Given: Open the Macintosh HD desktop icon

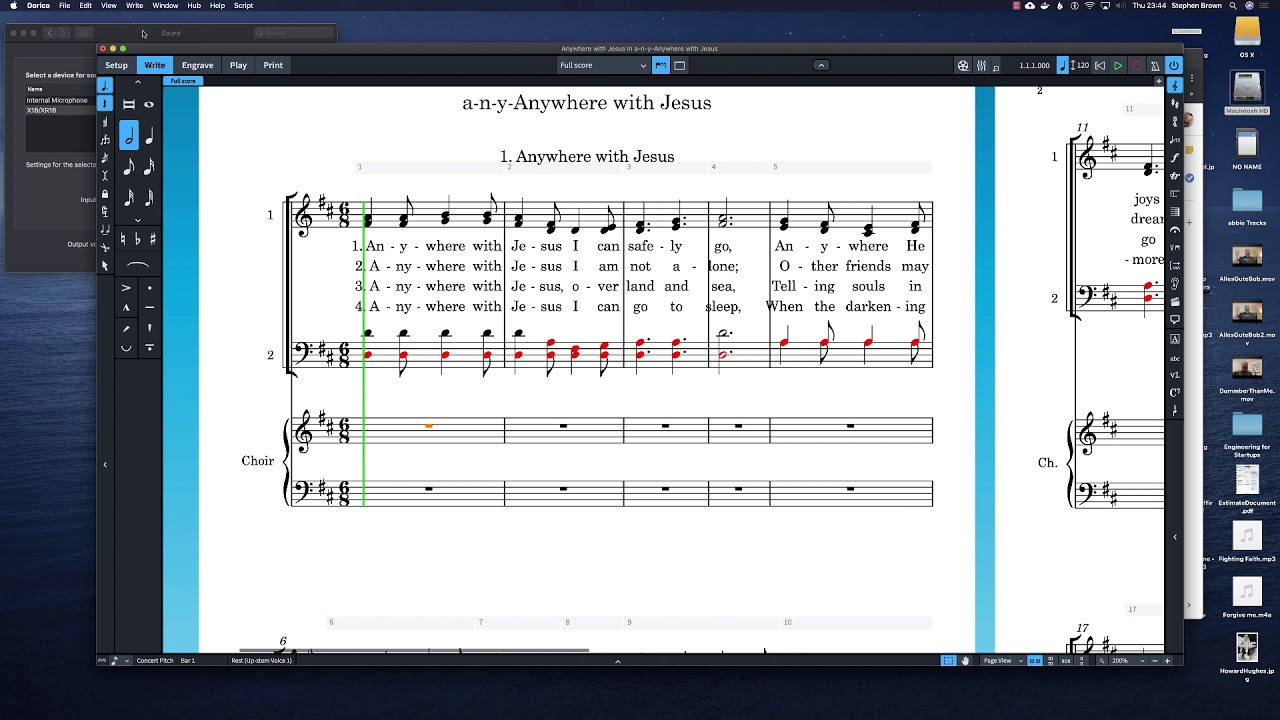Looking at the screenshot, I should click(1247, 94).
